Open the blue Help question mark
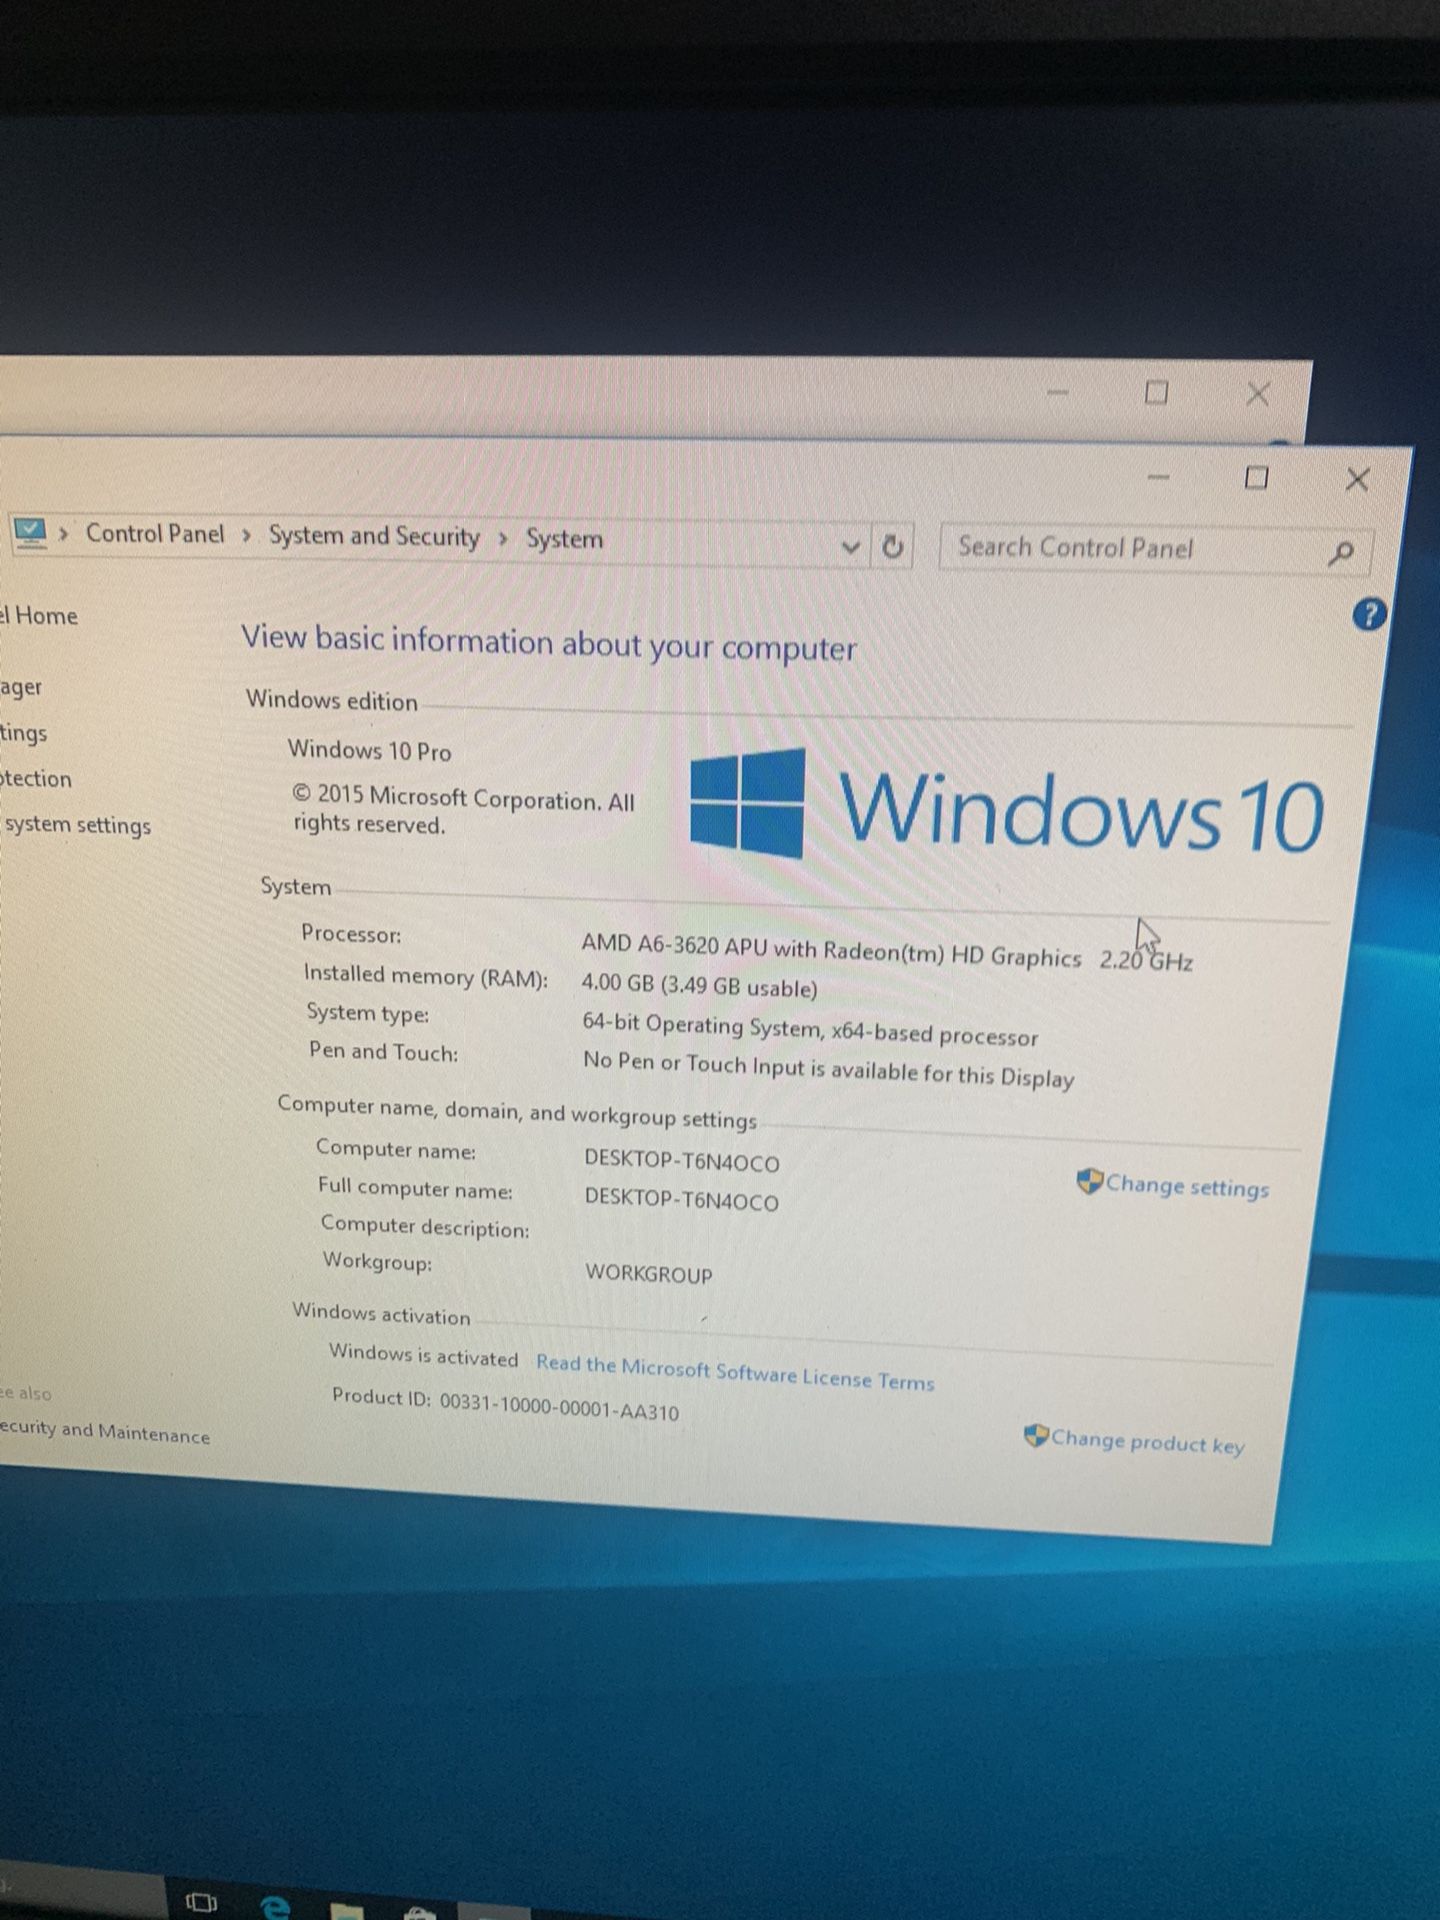Screen dimensions: 1440x1920 pos(1369,615)
